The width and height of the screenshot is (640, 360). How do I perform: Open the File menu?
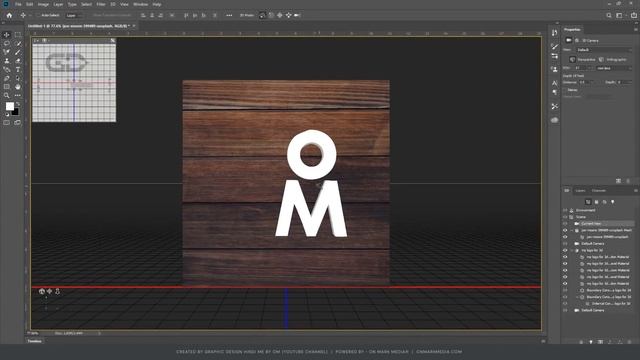pyautogui.click(x=18, y=4)
